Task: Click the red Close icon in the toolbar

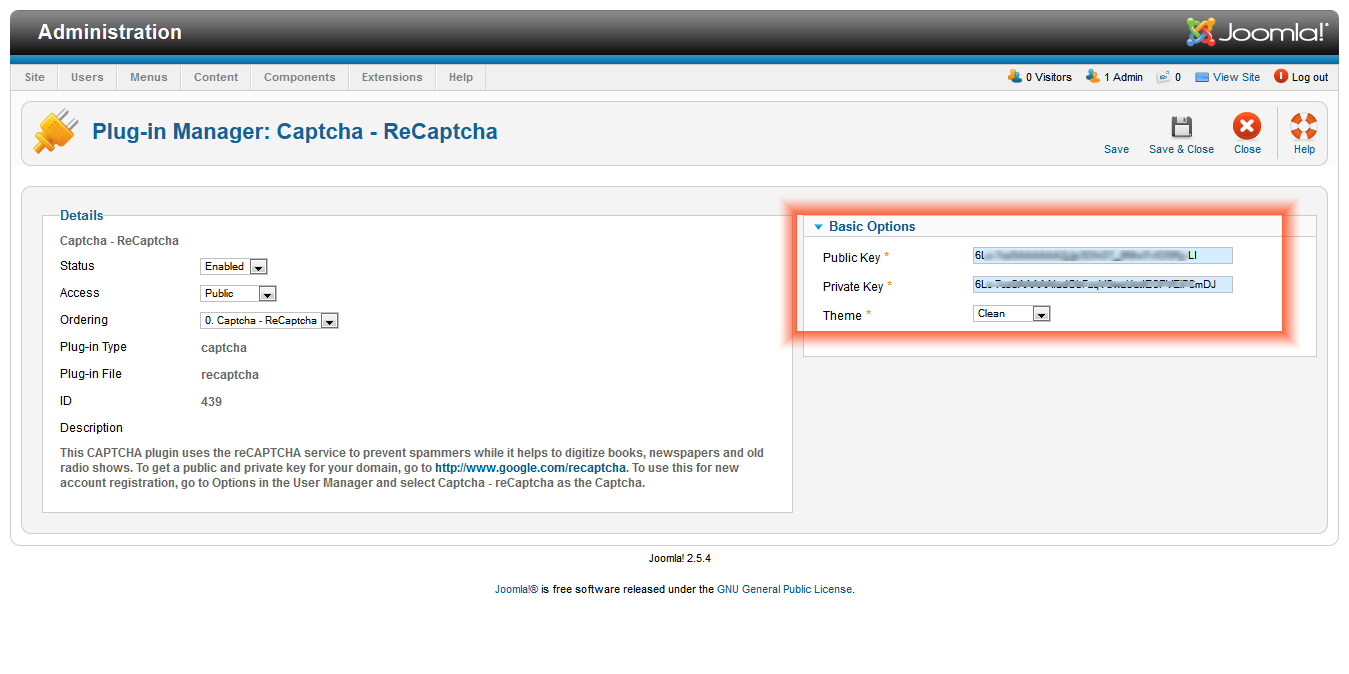Action: click(x=1247, y=126)
